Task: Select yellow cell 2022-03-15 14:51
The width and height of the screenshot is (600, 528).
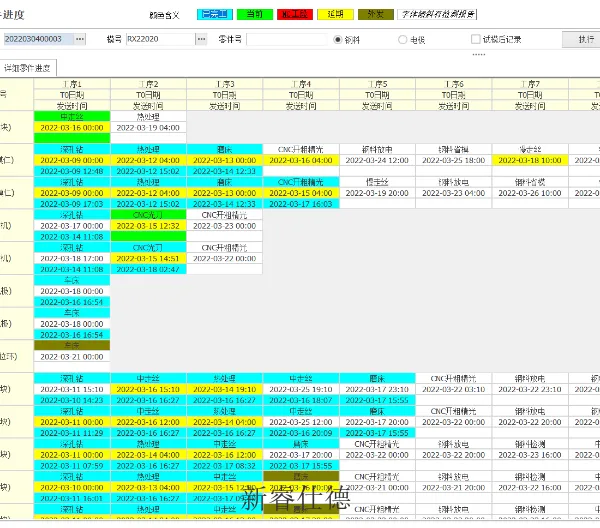Action: point(148,258)
